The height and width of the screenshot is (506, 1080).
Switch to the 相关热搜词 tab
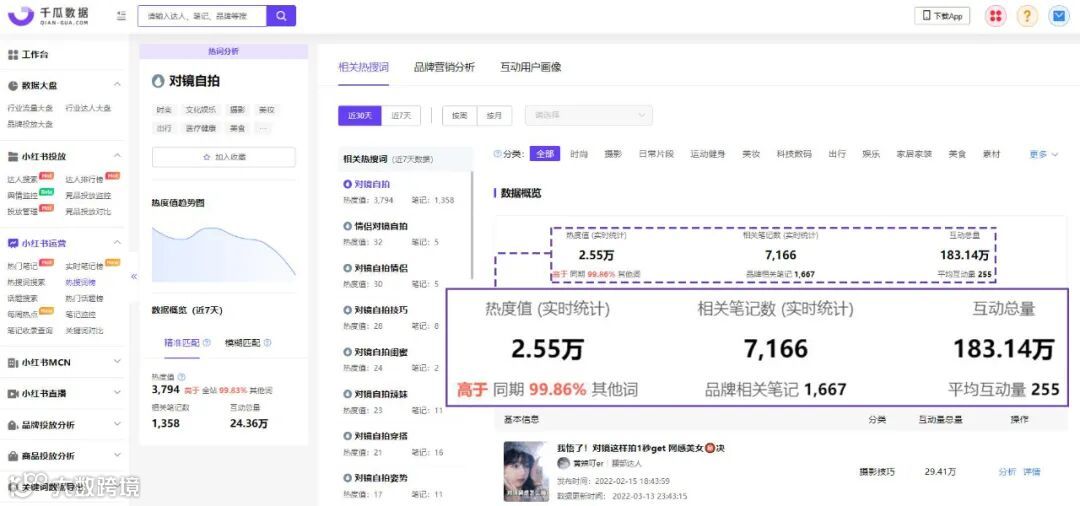point(363,67)
